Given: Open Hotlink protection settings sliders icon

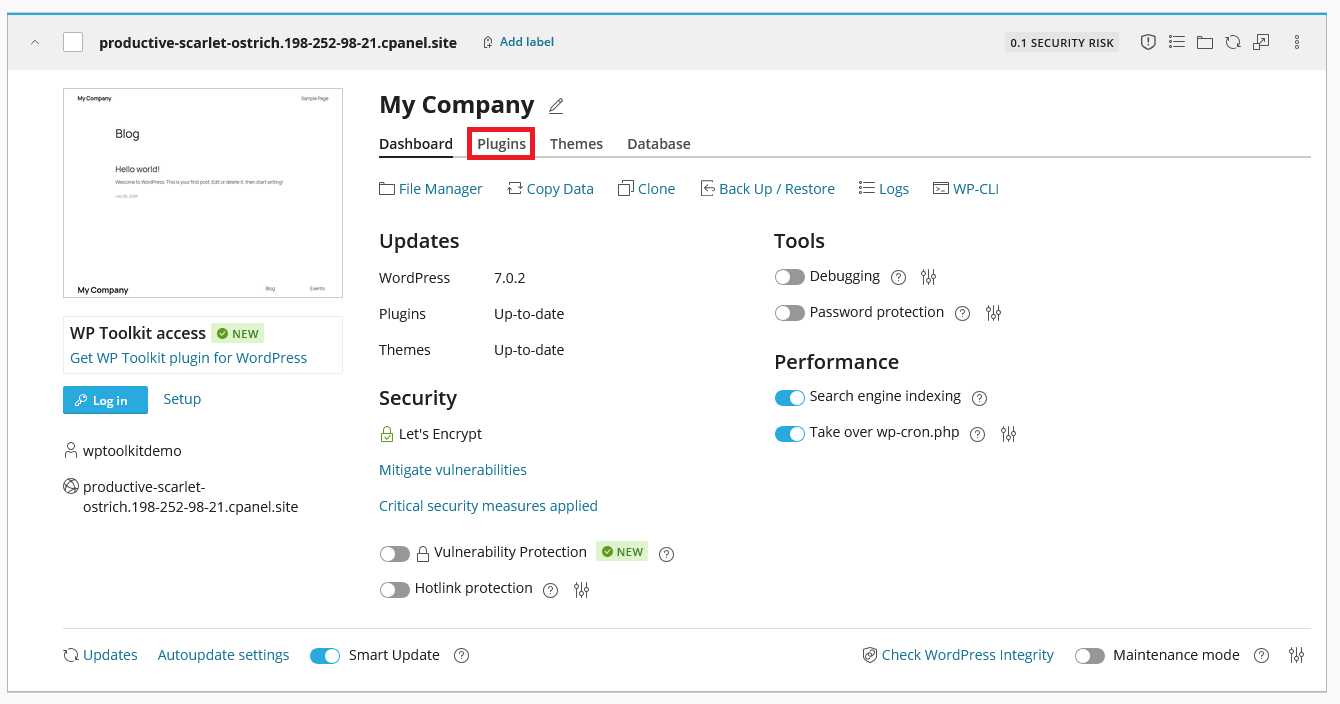Looking at the screenshot, I should point(582,590).
